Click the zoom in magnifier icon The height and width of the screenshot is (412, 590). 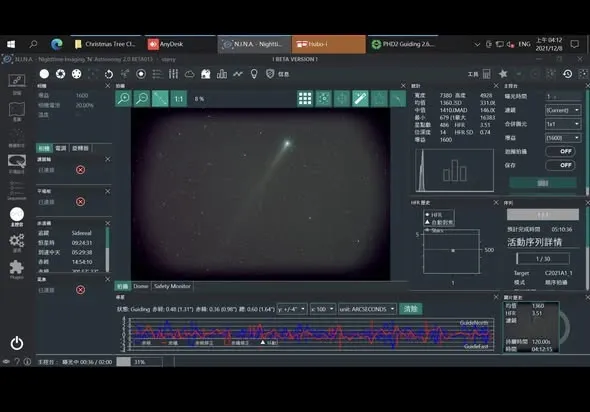pos(123,99)
